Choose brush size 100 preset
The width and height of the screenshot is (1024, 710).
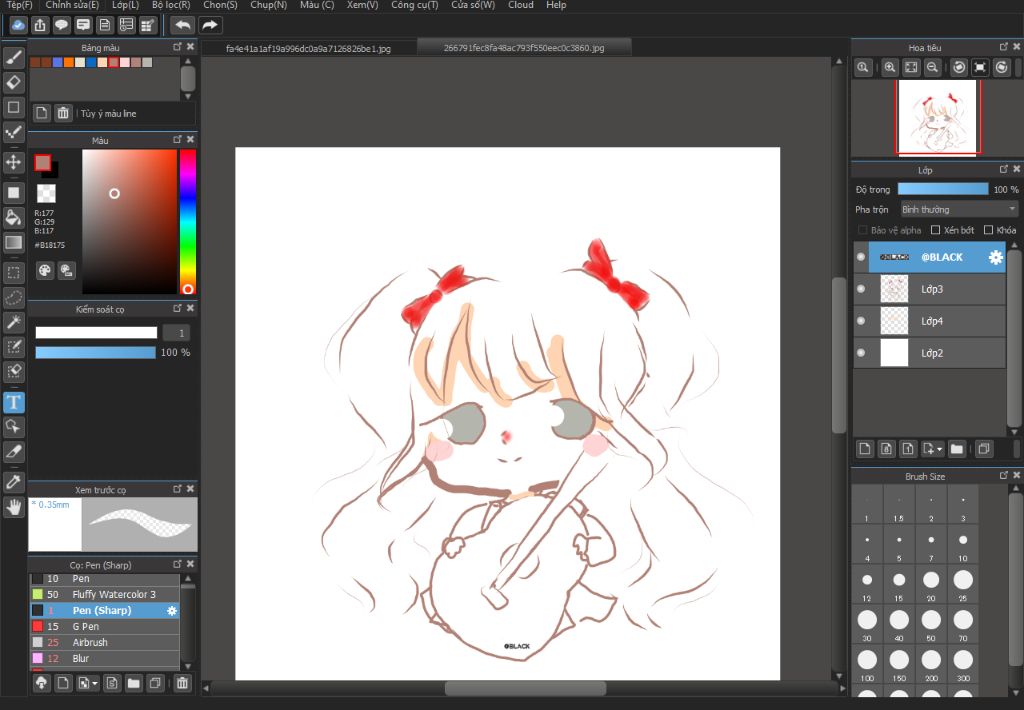[867, 665]
